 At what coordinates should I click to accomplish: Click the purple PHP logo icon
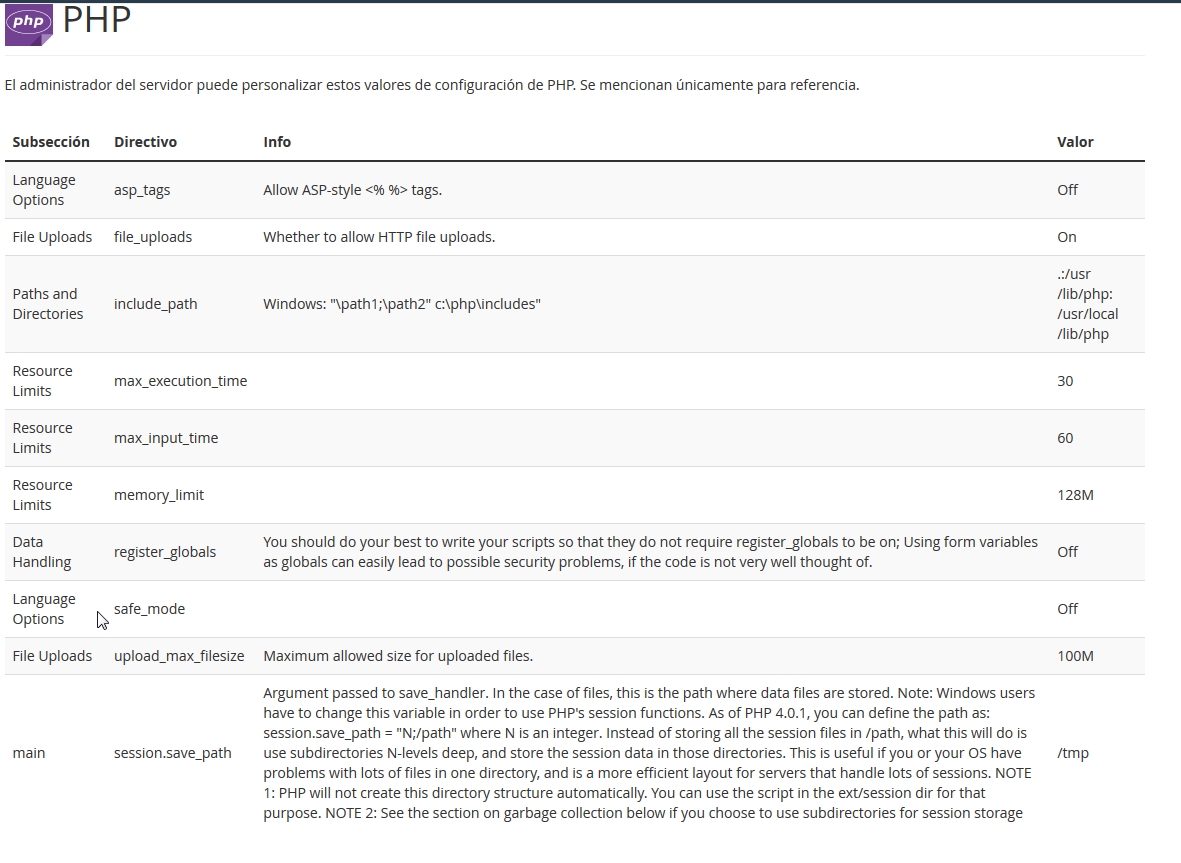28,23
